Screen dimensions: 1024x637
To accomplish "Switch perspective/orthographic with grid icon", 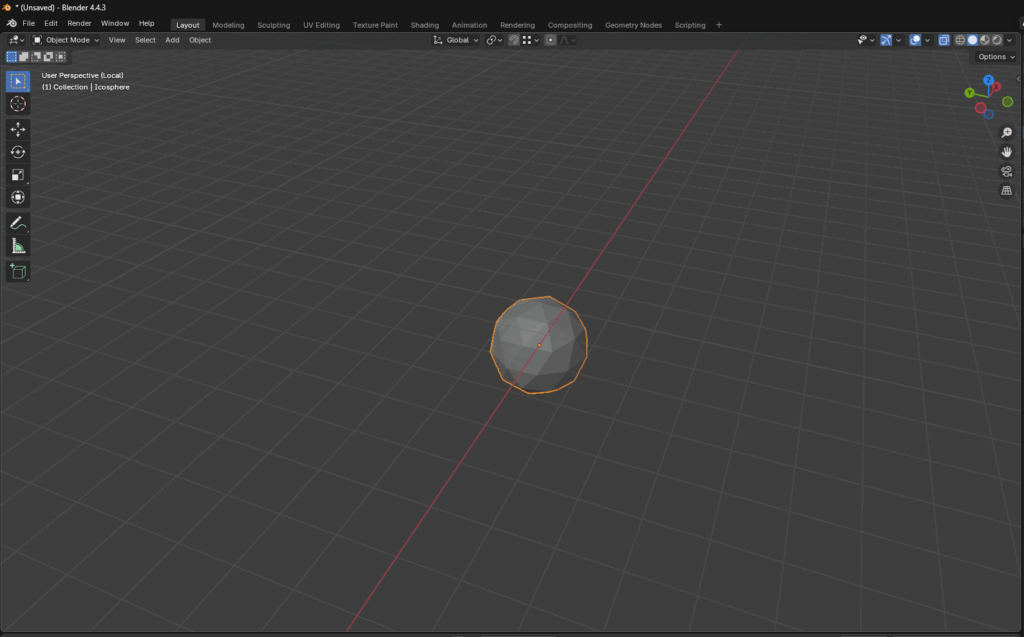I will (1006, 191).
